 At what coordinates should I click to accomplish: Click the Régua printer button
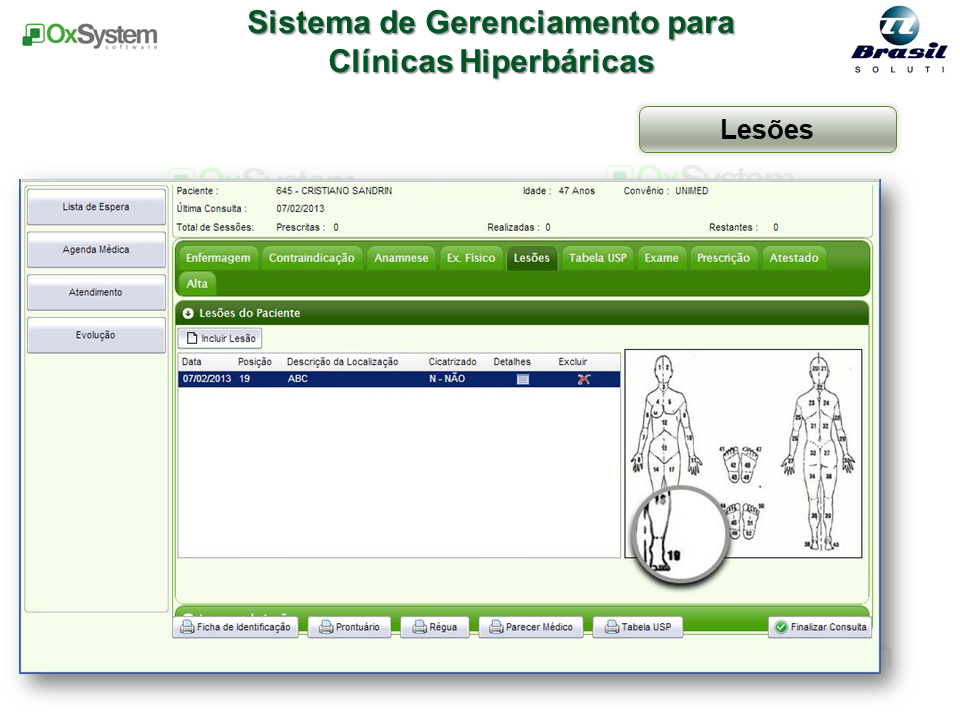[434, 627]
